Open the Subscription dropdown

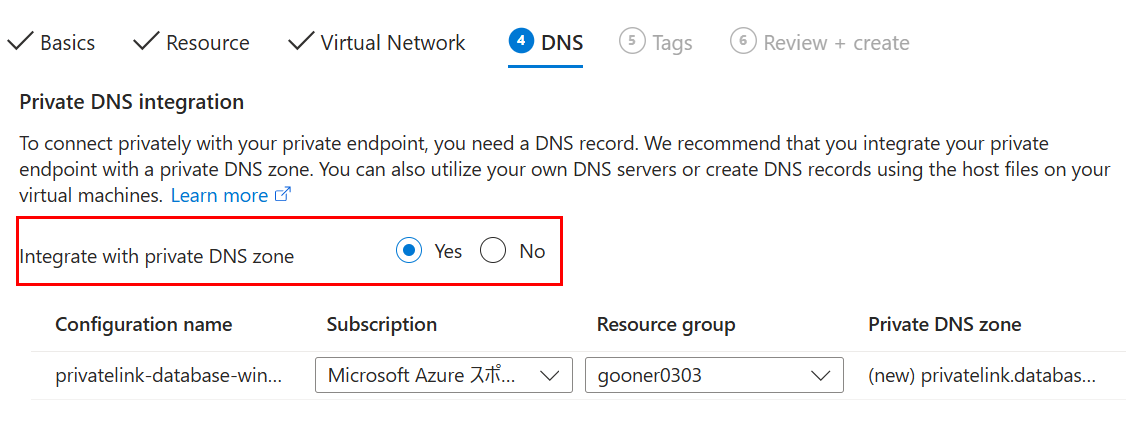(444, 375)
